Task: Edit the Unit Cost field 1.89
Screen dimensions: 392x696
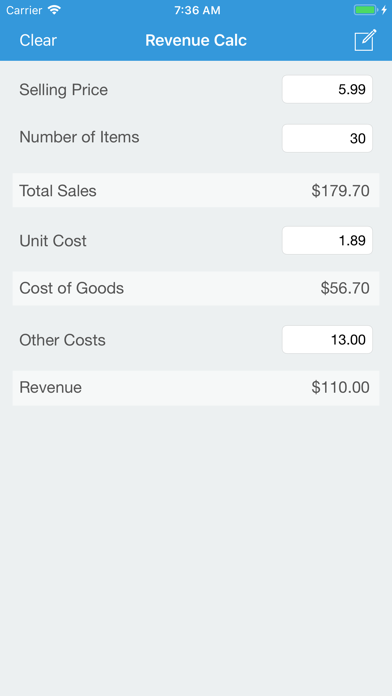Action: (327, 241)
